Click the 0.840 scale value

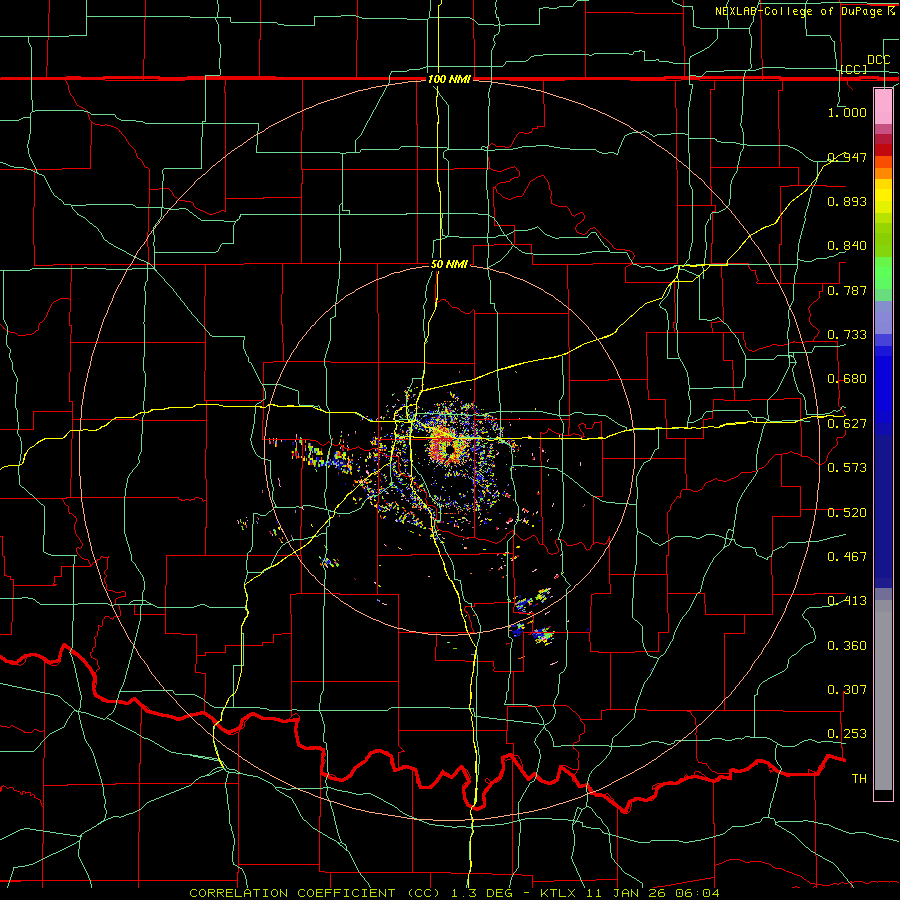(x=847, y=246)
